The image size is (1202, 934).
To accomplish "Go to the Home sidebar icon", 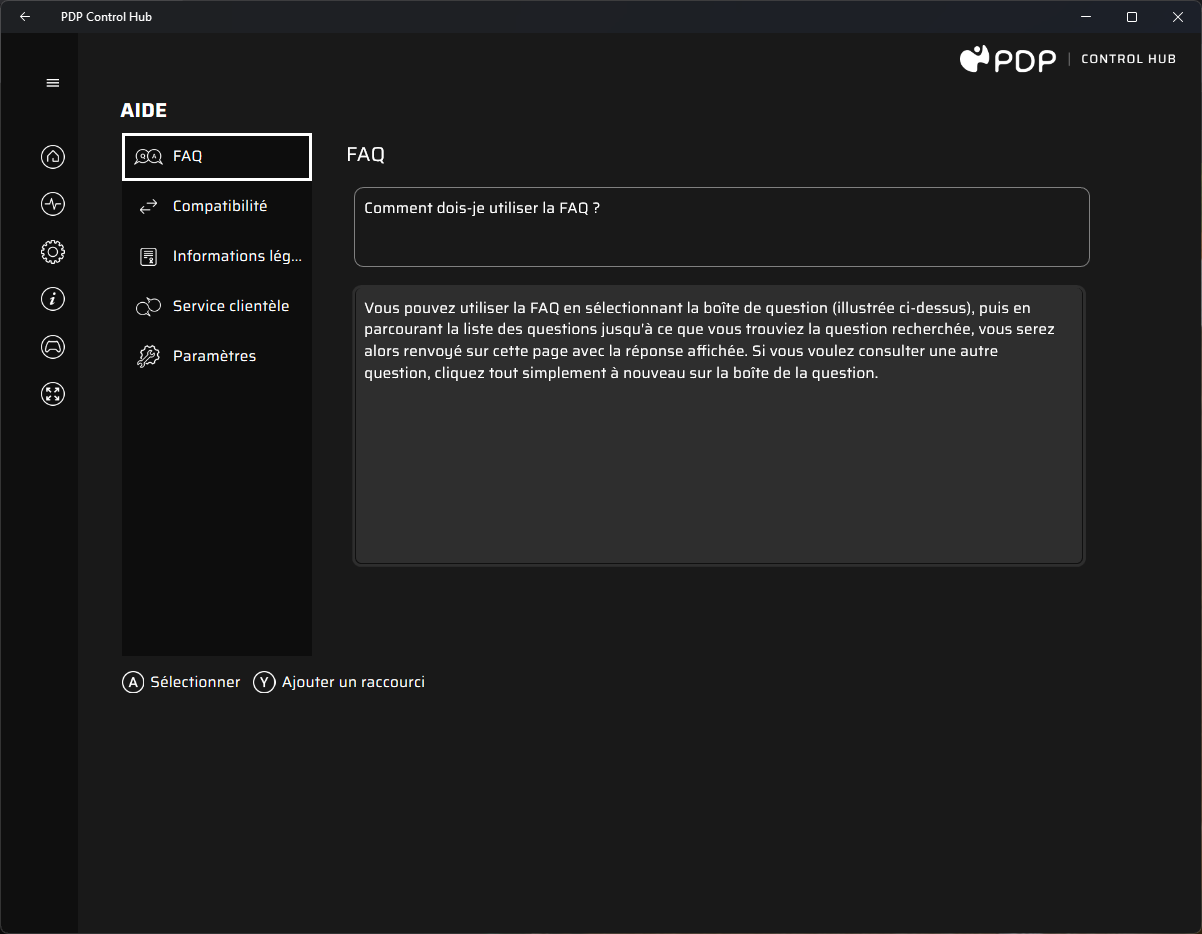I will (53, 157).
